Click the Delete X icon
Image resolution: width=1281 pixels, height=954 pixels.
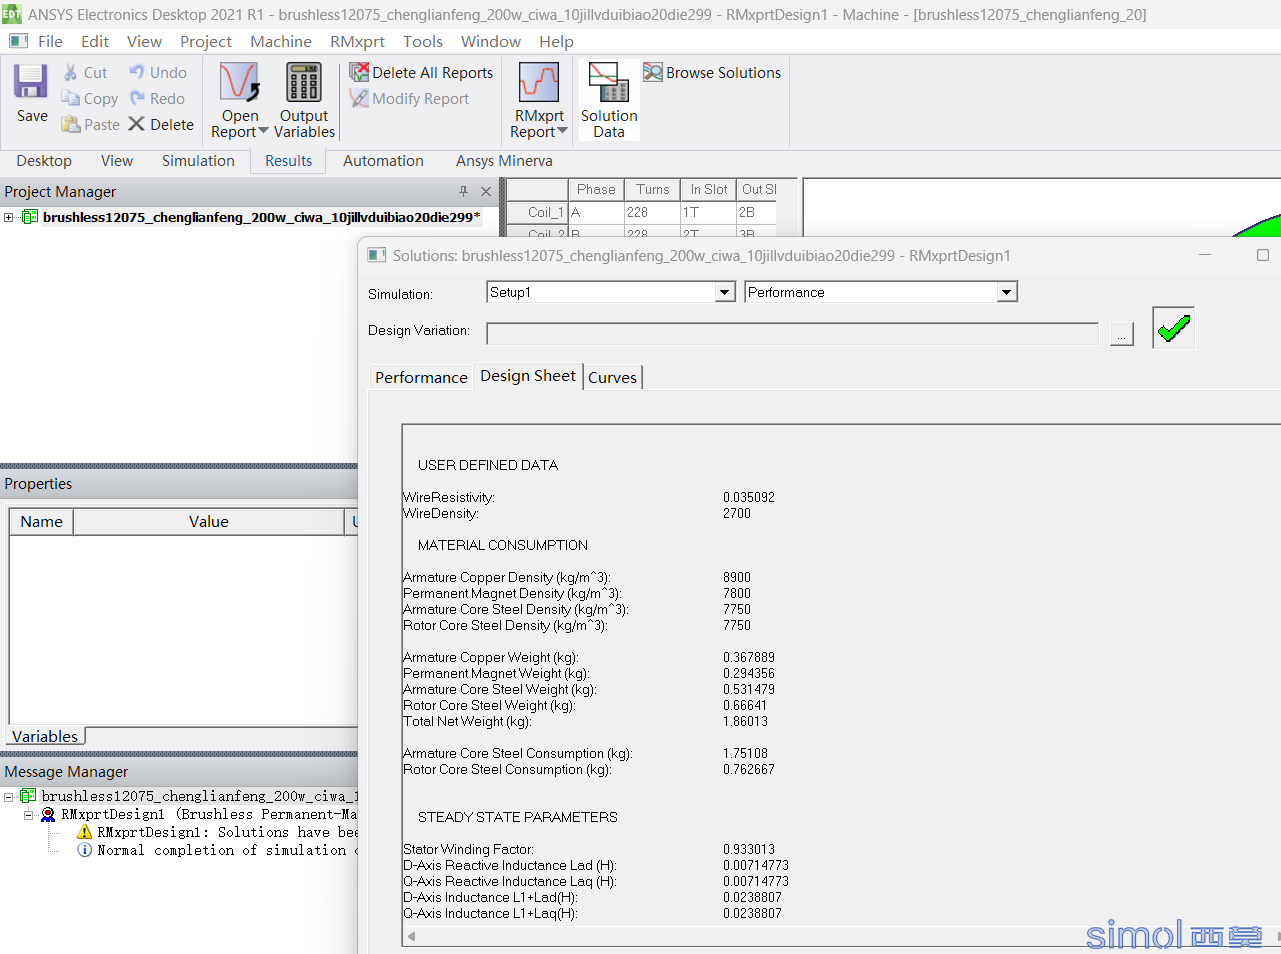(x=137, y=124)
